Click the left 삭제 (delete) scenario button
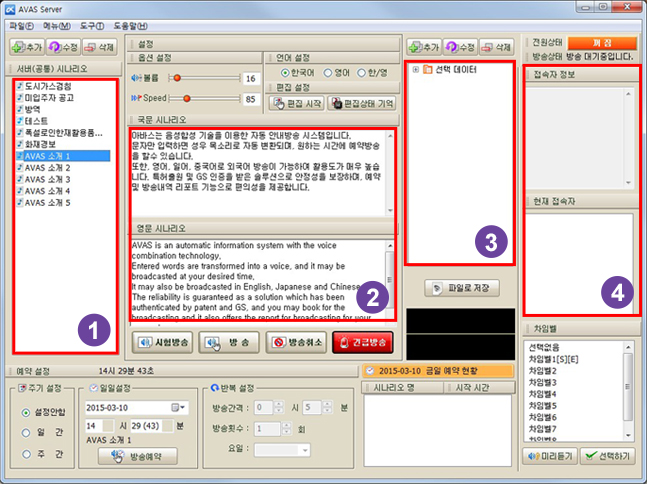Image resolution: width=647 pixels, height=484 pixels. pos(99,47)
